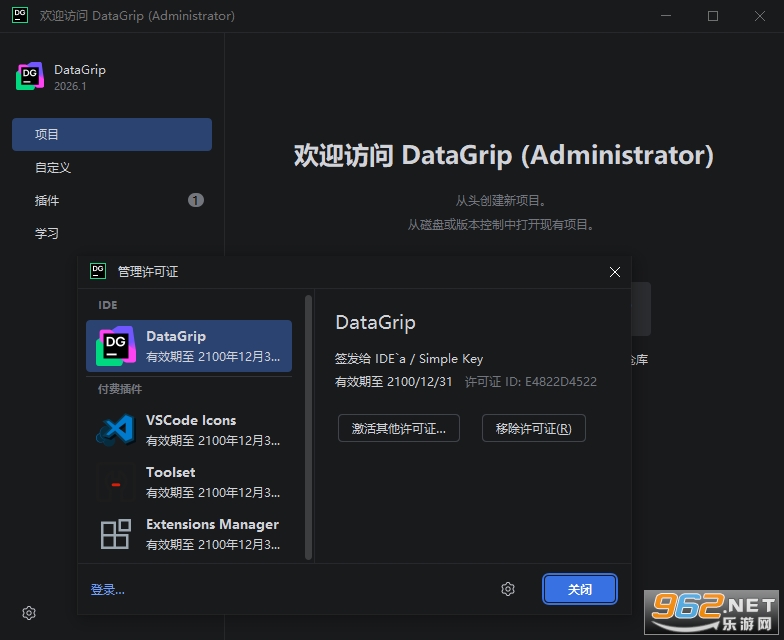Click the plugins update badge showing 1
Screen dimensions: 784x640
click(x=196, y=200)
